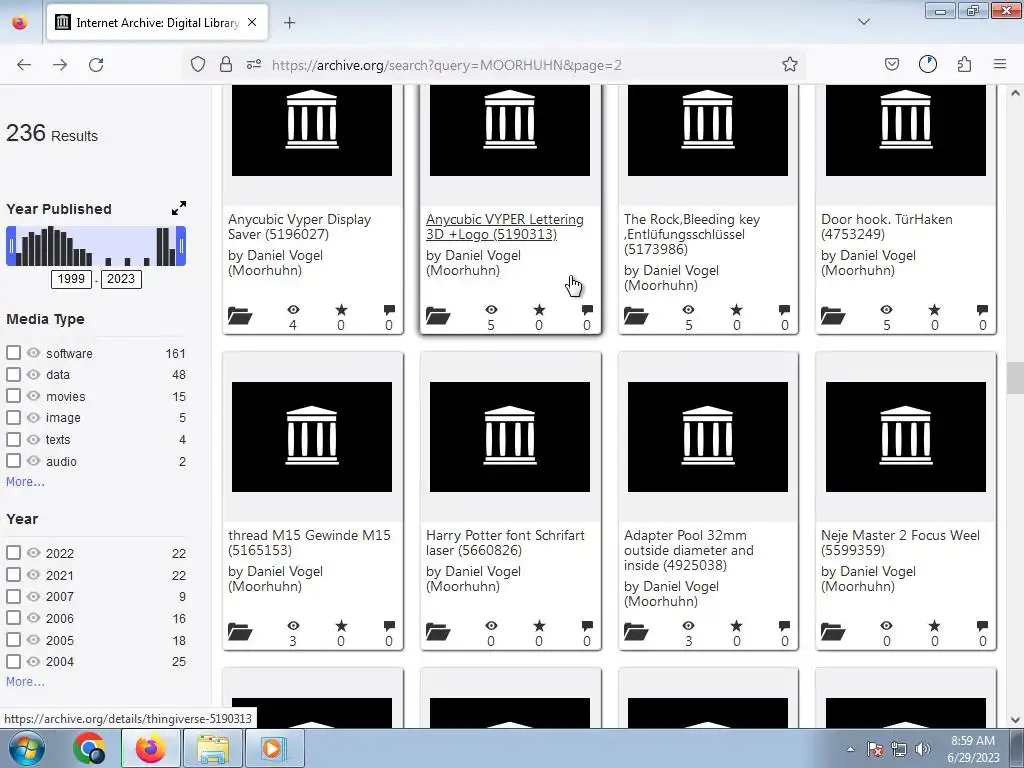The image size is (1024, 768).
Task: Expand the Year Published histogram
Action: (179, 208)
